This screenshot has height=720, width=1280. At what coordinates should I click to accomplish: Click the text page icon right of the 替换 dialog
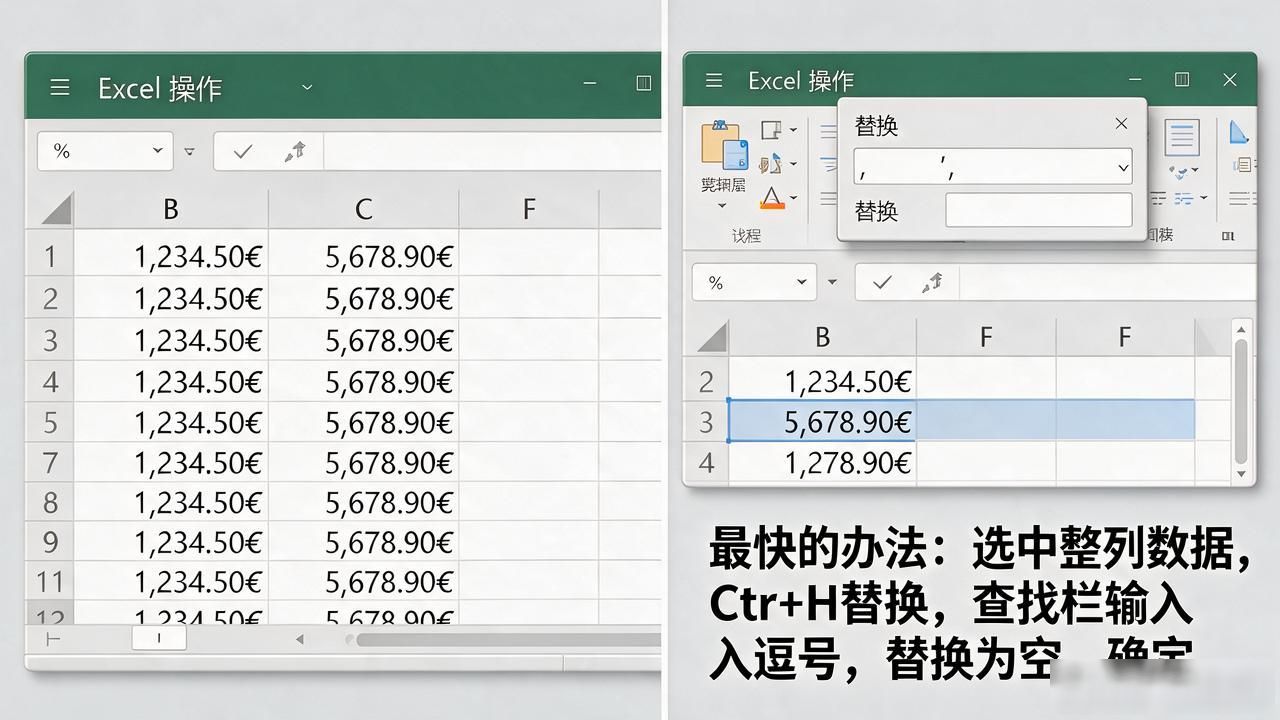coord(1182,138)
